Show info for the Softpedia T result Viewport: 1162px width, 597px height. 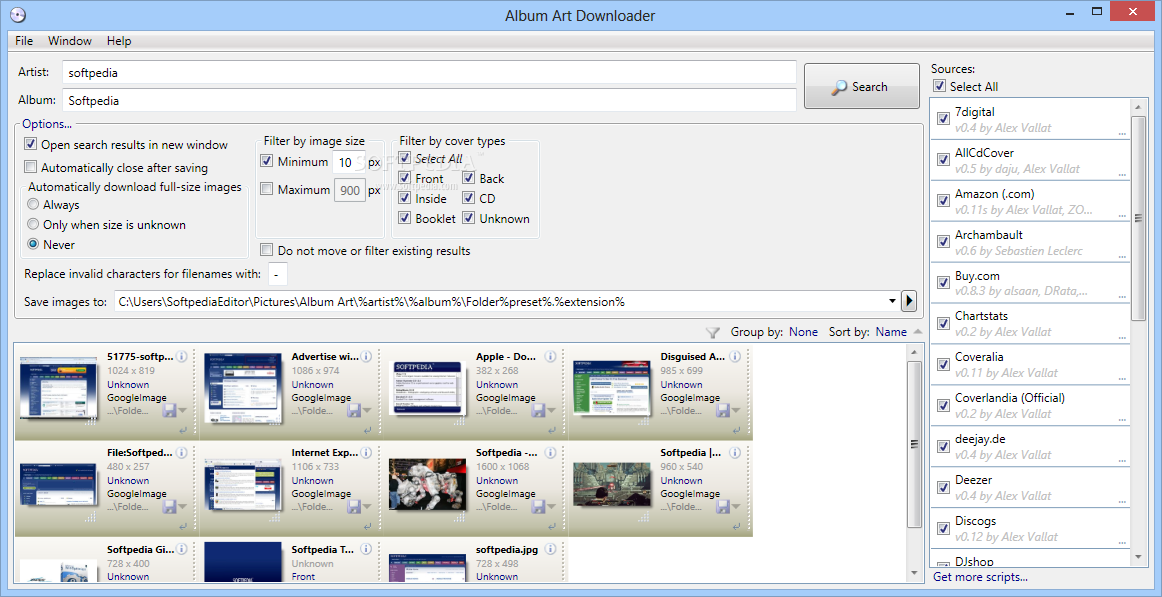click(x=366, y=549)
